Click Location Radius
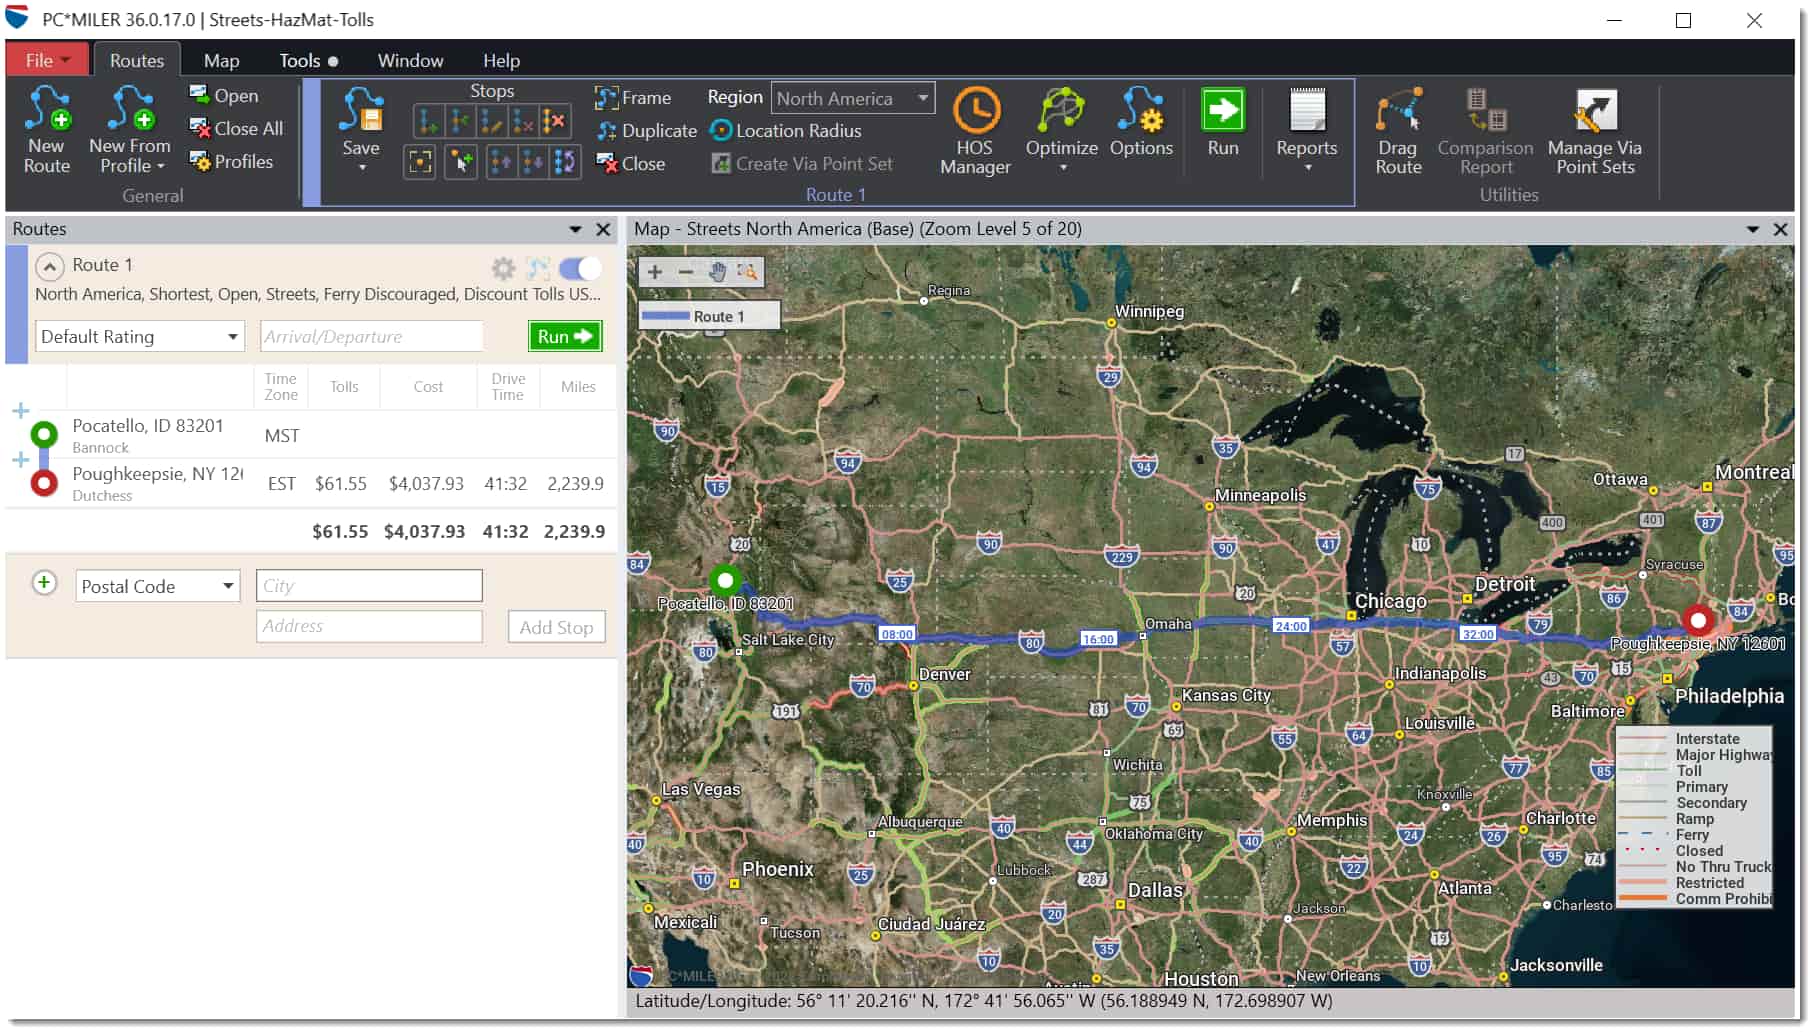 click(787, 131)
